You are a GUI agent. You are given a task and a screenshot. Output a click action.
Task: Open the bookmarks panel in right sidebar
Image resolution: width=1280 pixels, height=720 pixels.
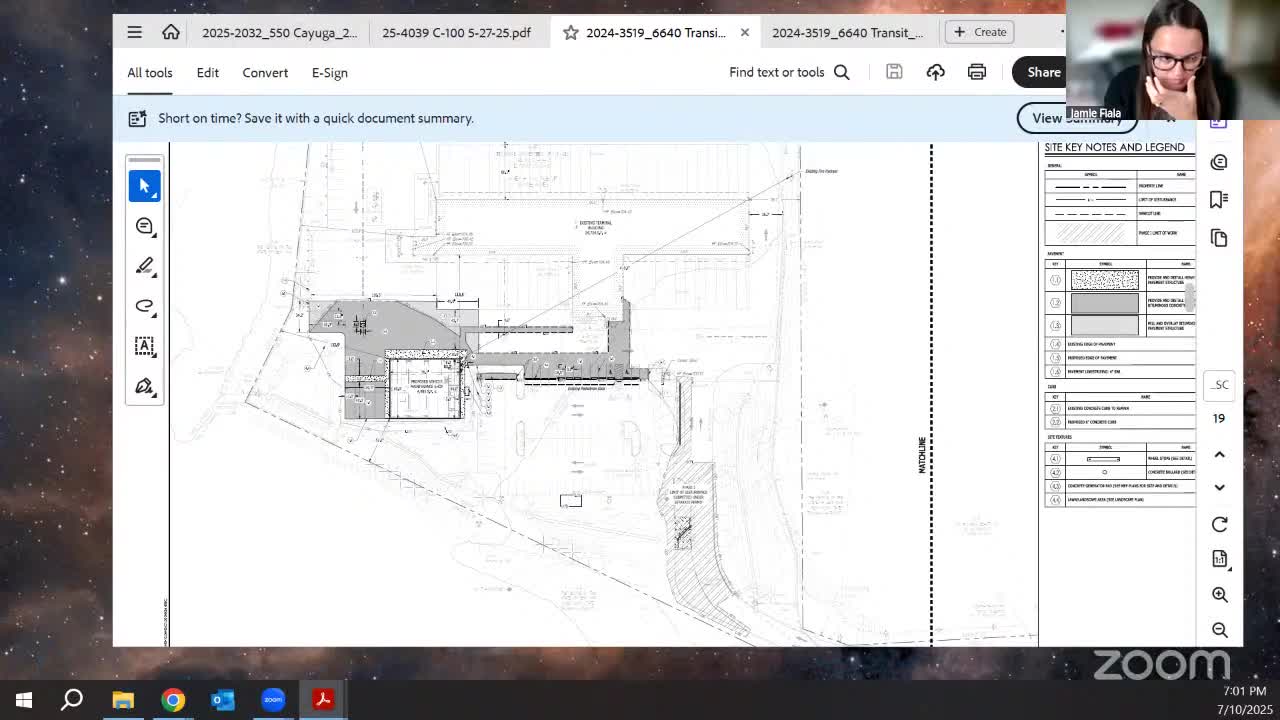pos(1219,199)
